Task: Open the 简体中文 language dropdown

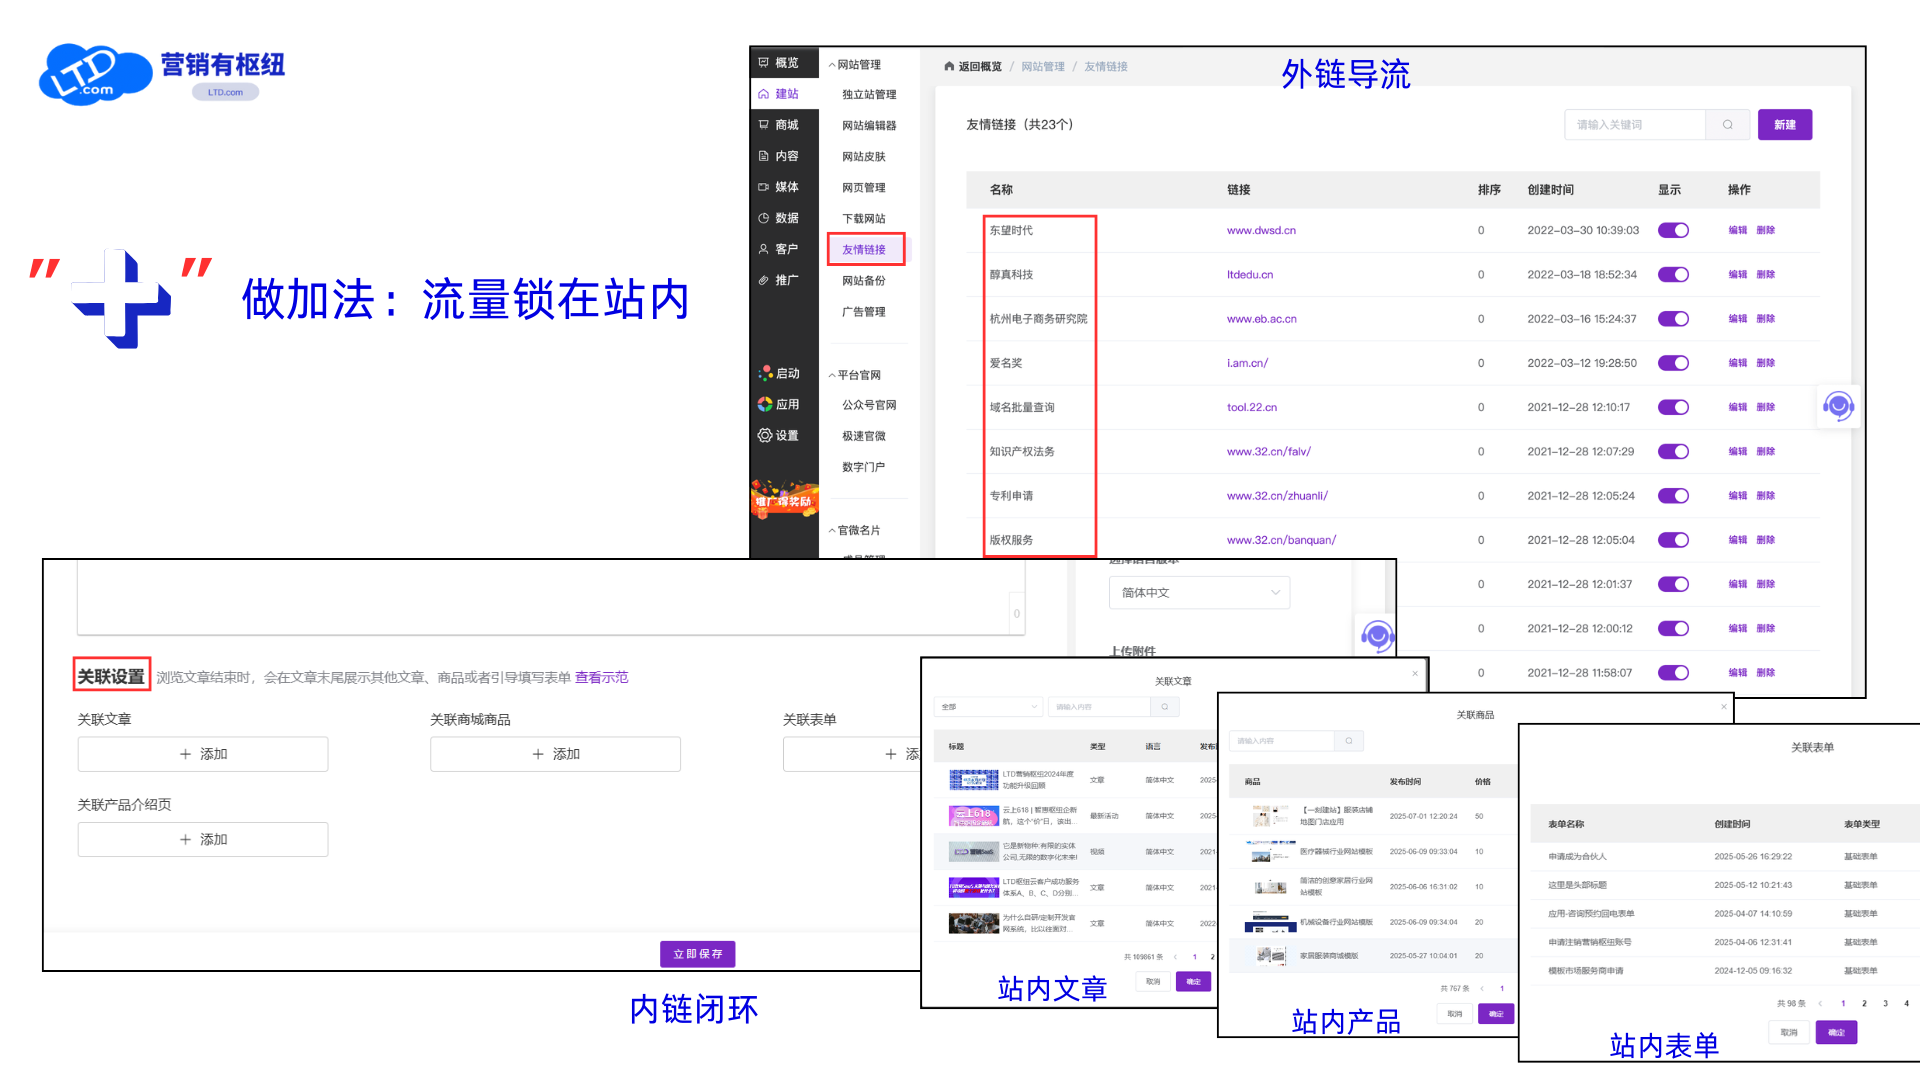Action: (1198, 592)
